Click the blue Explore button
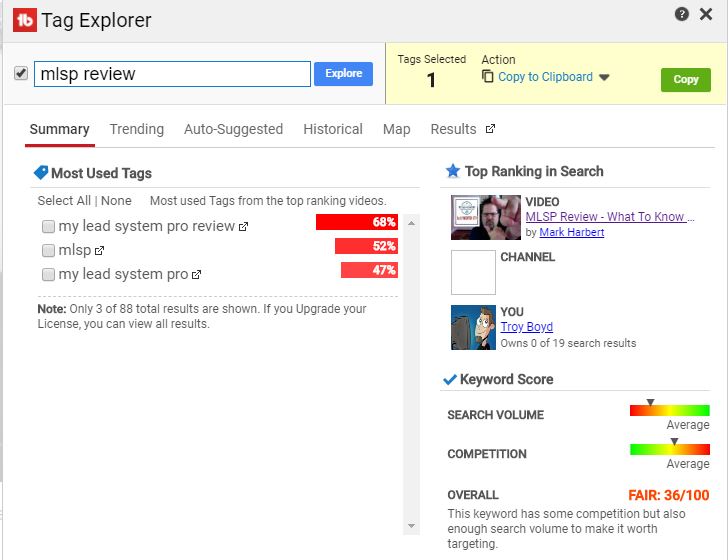 coord(344,73)
